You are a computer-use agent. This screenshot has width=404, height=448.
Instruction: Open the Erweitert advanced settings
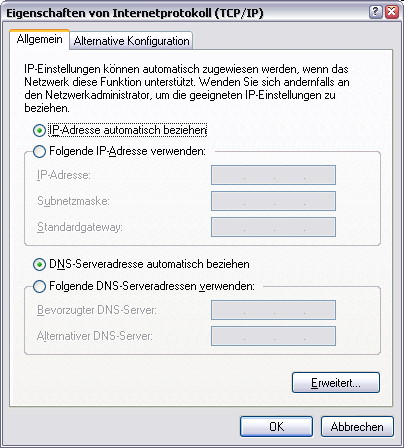(336, 383)
